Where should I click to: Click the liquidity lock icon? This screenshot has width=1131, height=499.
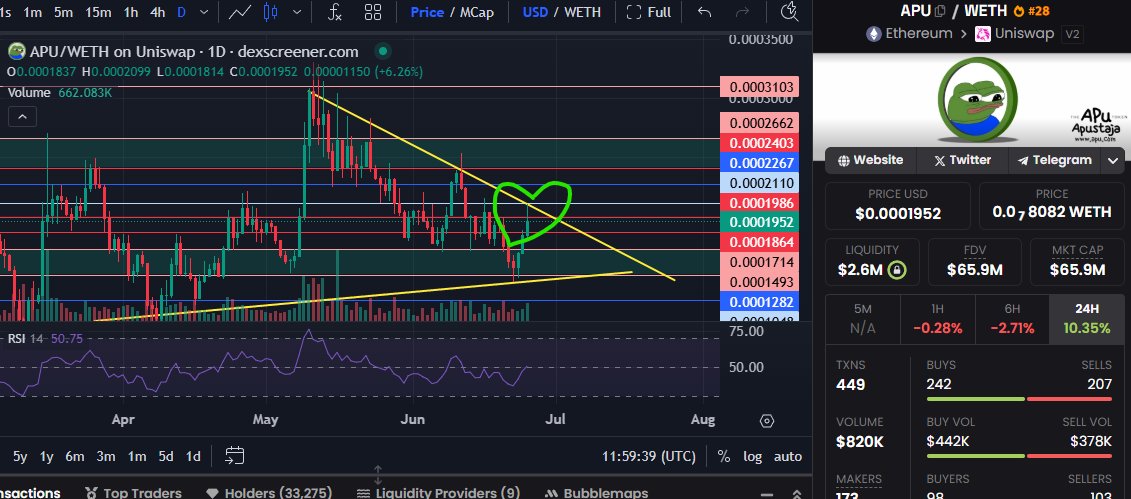[897, 270]
